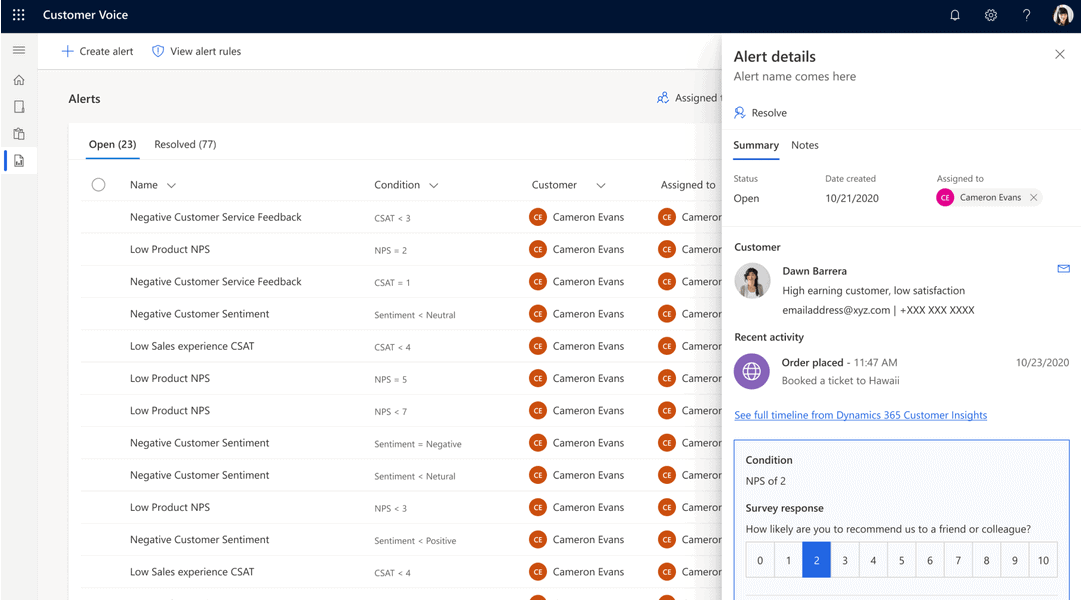Click the email envelope icon for Dawn Barrera
Screen dimensions: 1084x600
(x=1063, y=268)
